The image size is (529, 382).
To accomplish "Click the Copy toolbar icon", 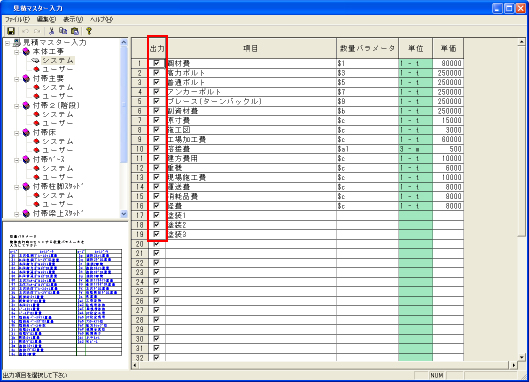I will pyautogui.click(x=63, y=31).
